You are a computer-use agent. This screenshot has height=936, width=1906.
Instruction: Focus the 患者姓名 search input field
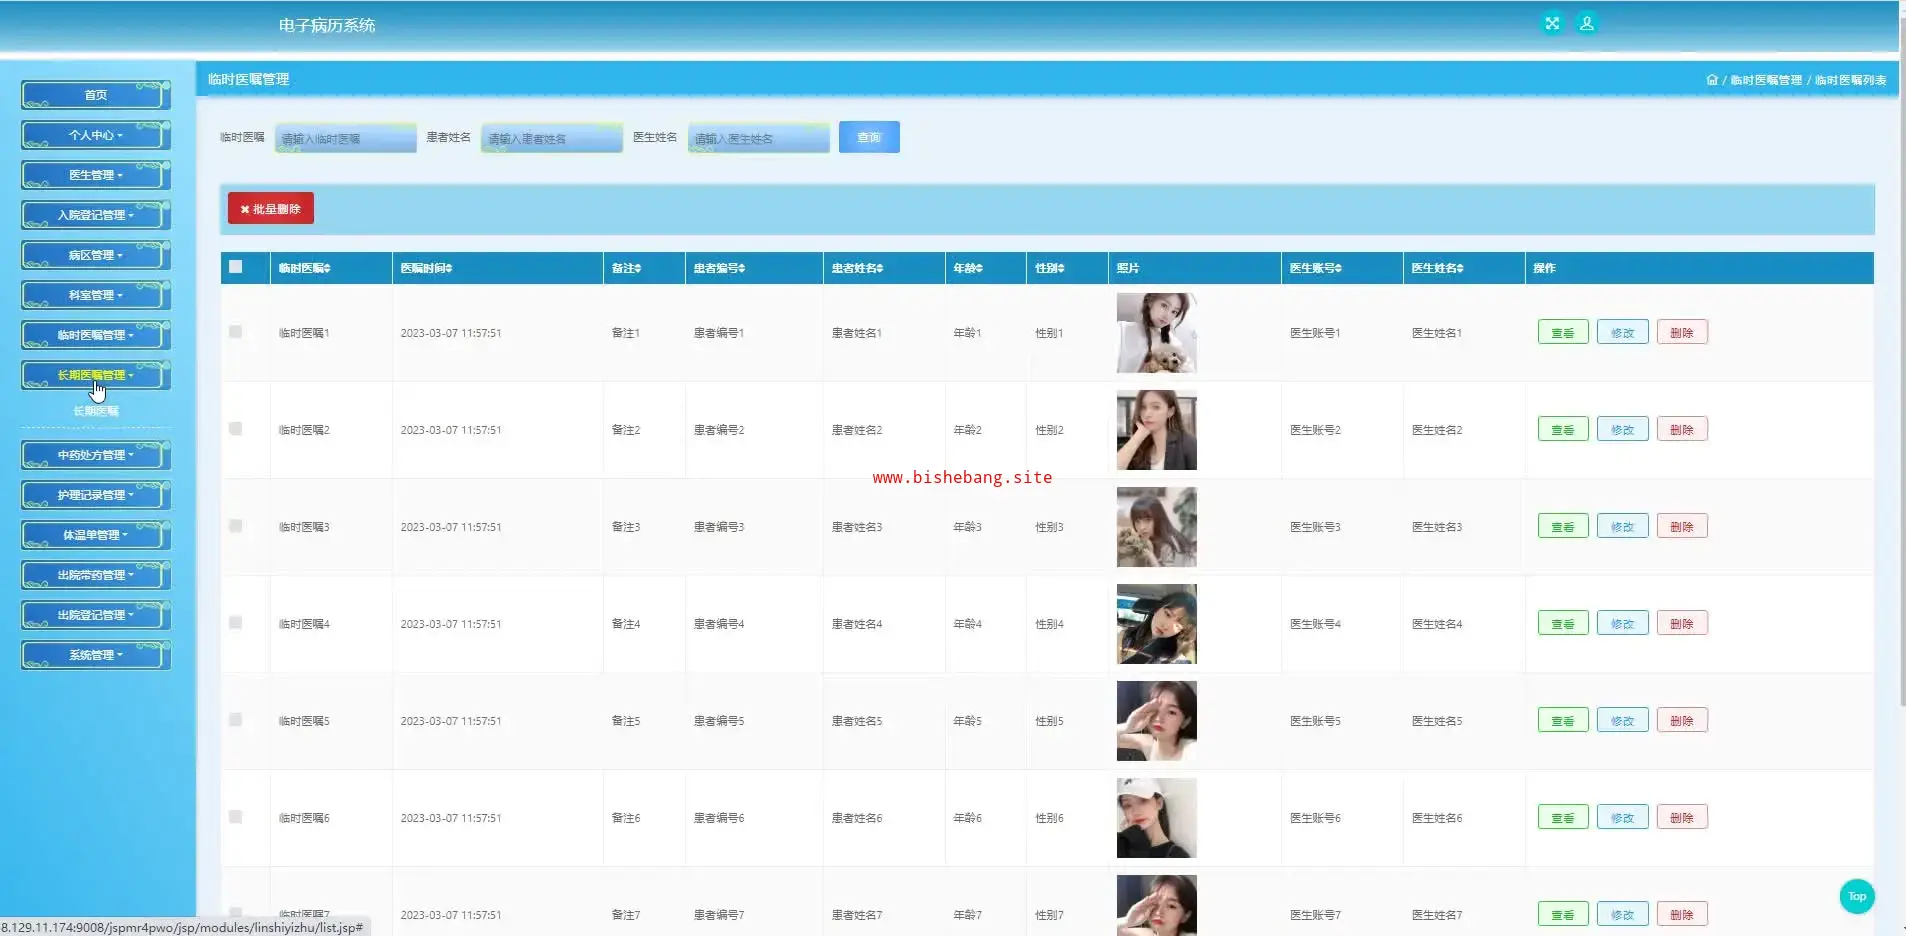pyautogui.click(x=551, y=138)
